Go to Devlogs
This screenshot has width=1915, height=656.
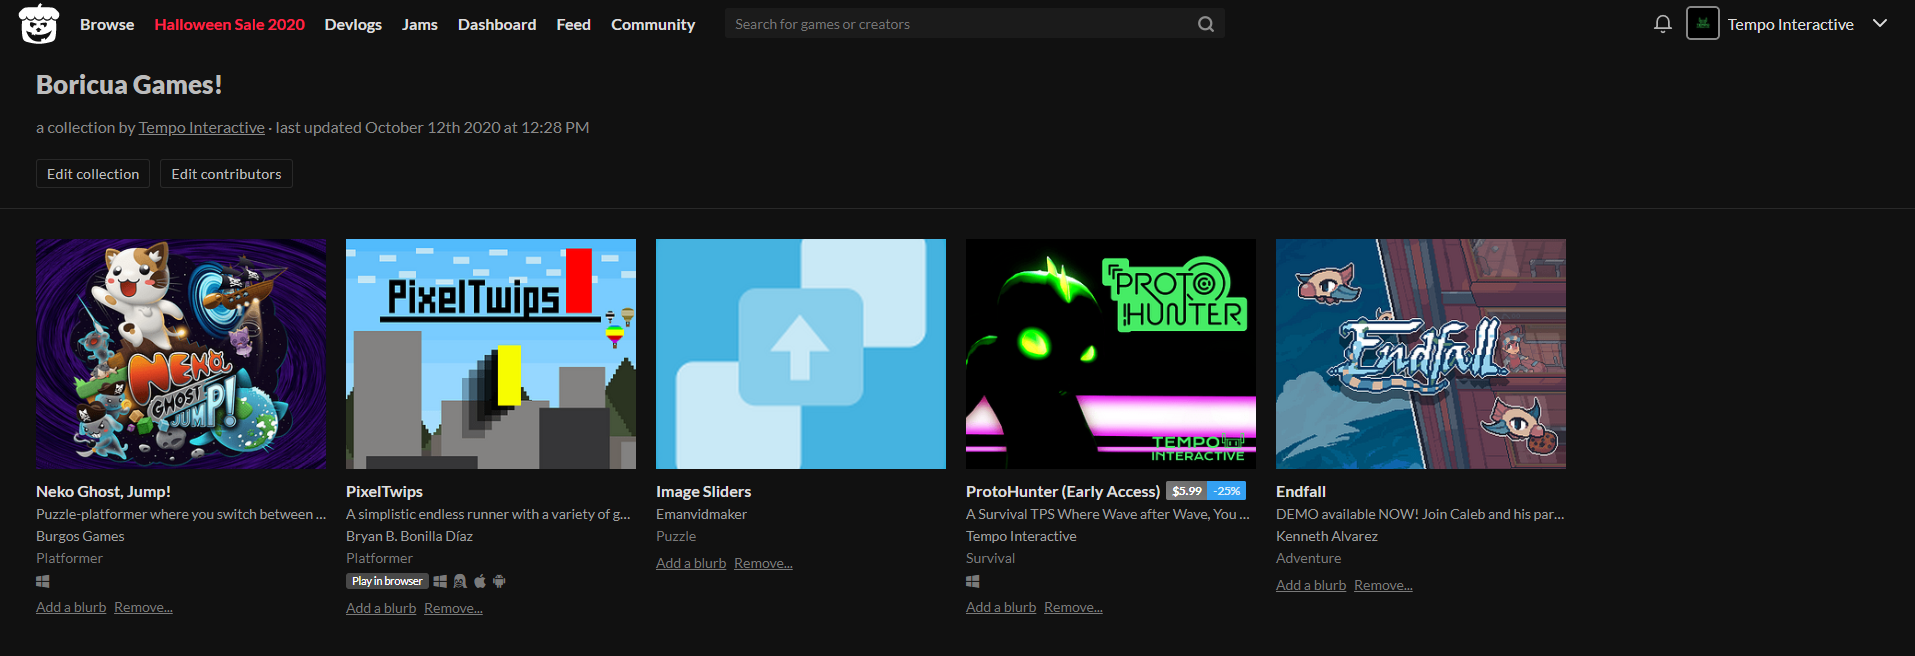coord(353,24)
